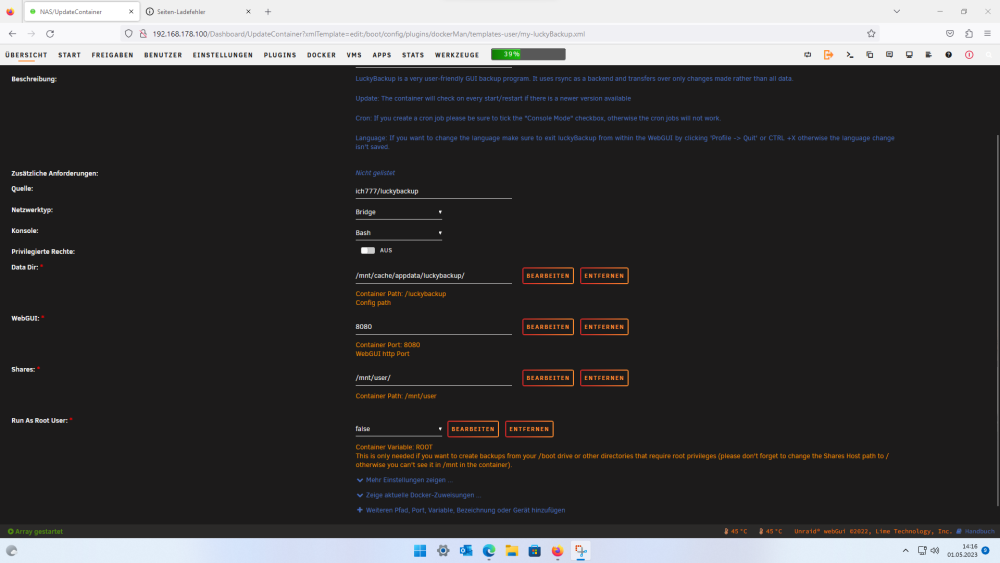The height and width of the screenshot is (563, 1000).
Task: Reload the browser page
Action: point(50,34)
